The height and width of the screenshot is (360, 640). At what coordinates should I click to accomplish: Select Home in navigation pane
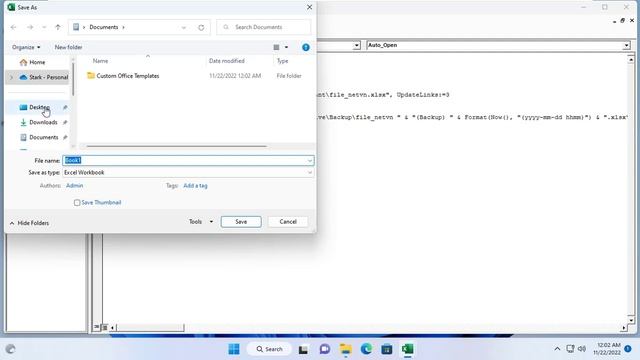[x=37, y=62]
